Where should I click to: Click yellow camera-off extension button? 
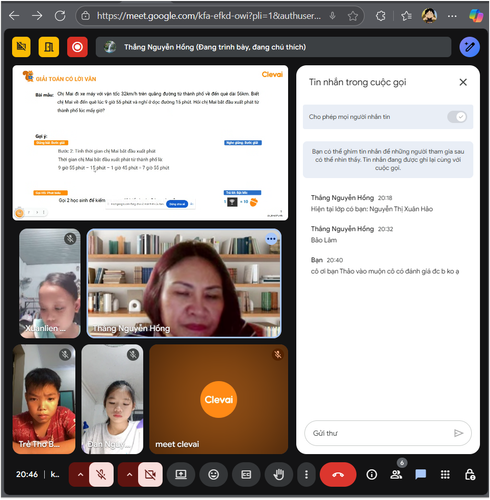pyautogui.click(x=21, y=47)
